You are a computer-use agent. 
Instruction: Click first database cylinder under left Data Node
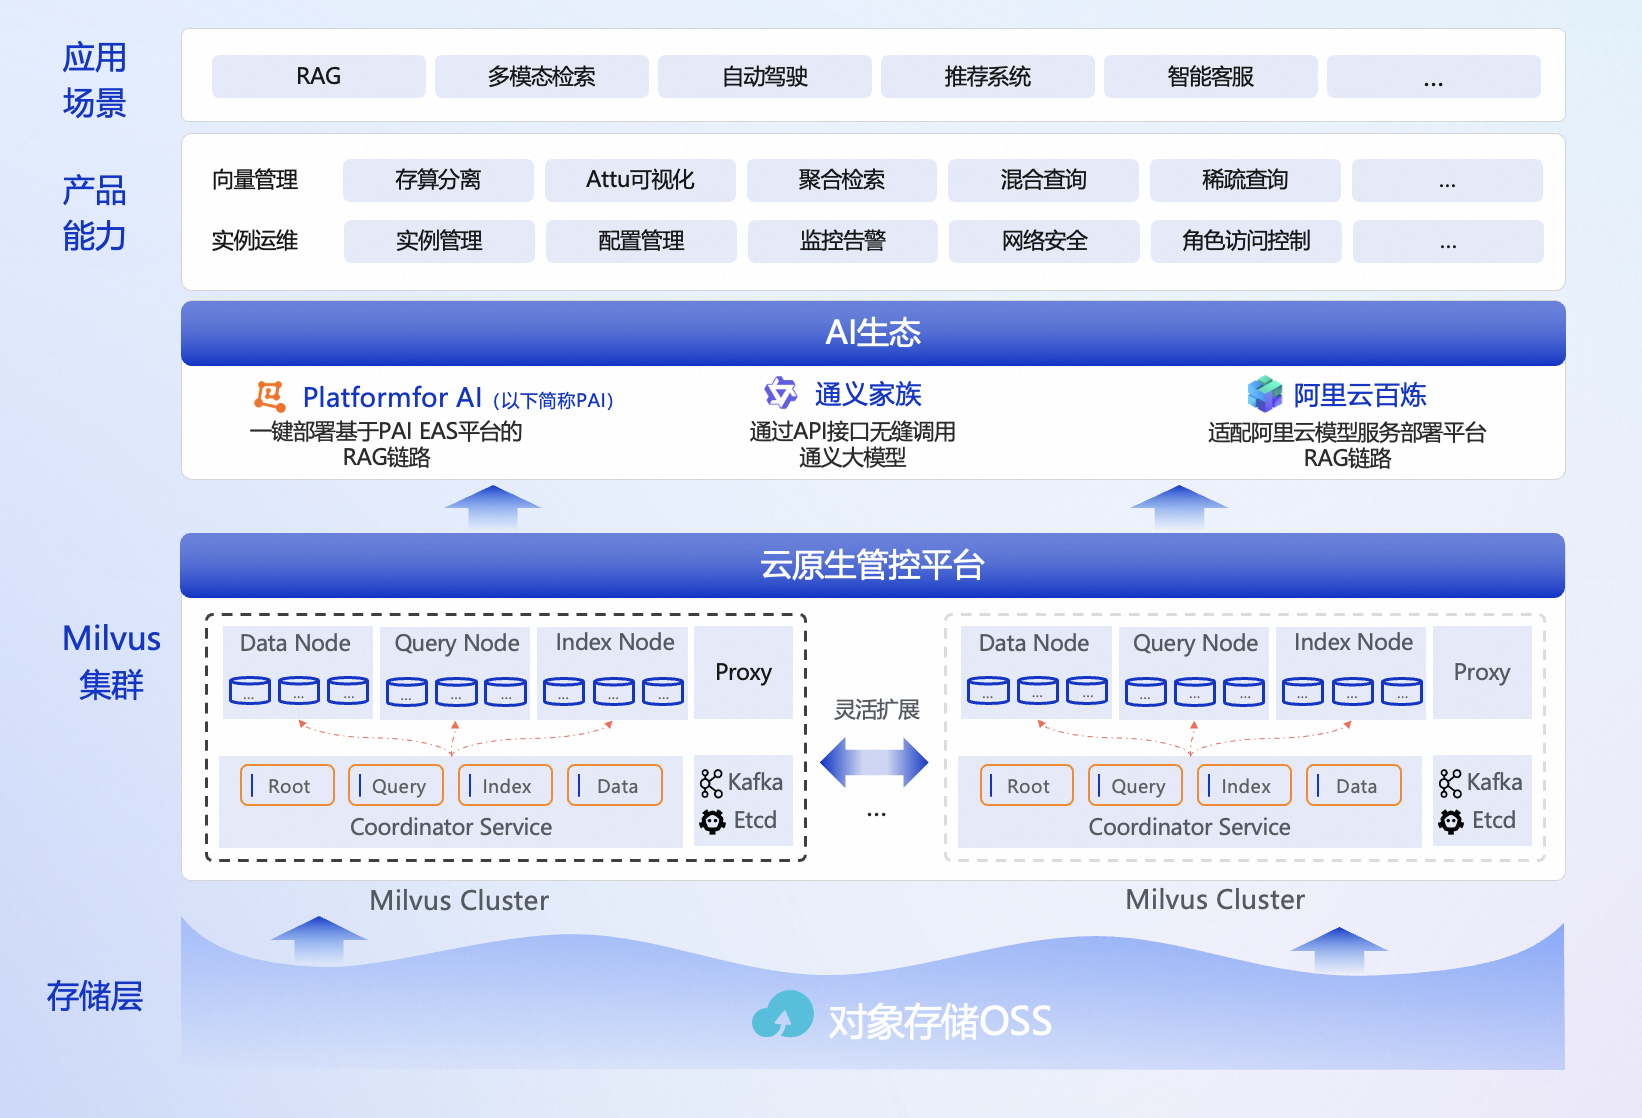pos(249,690)
